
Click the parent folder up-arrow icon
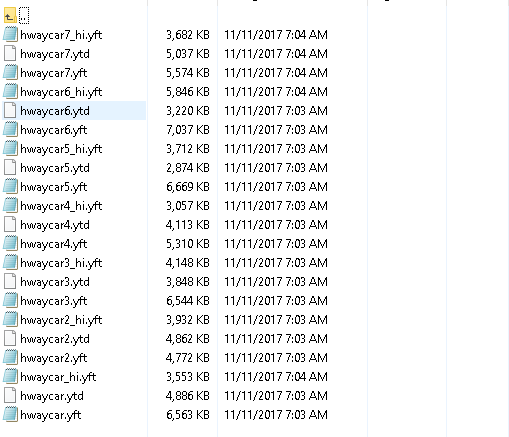coord(10,15)
